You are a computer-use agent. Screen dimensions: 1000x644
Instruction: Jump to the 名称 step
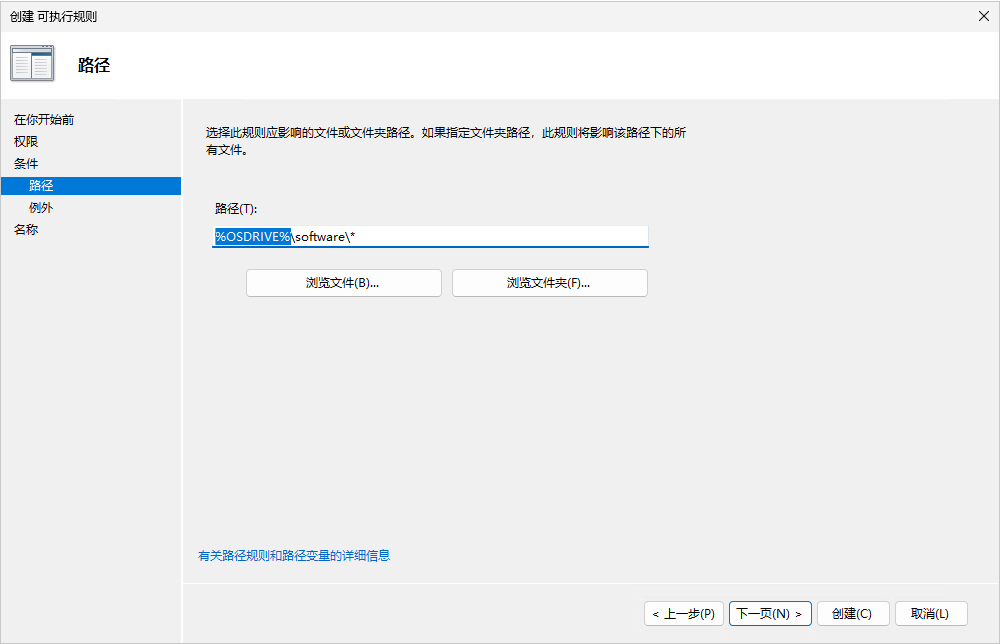click(26, 230)
